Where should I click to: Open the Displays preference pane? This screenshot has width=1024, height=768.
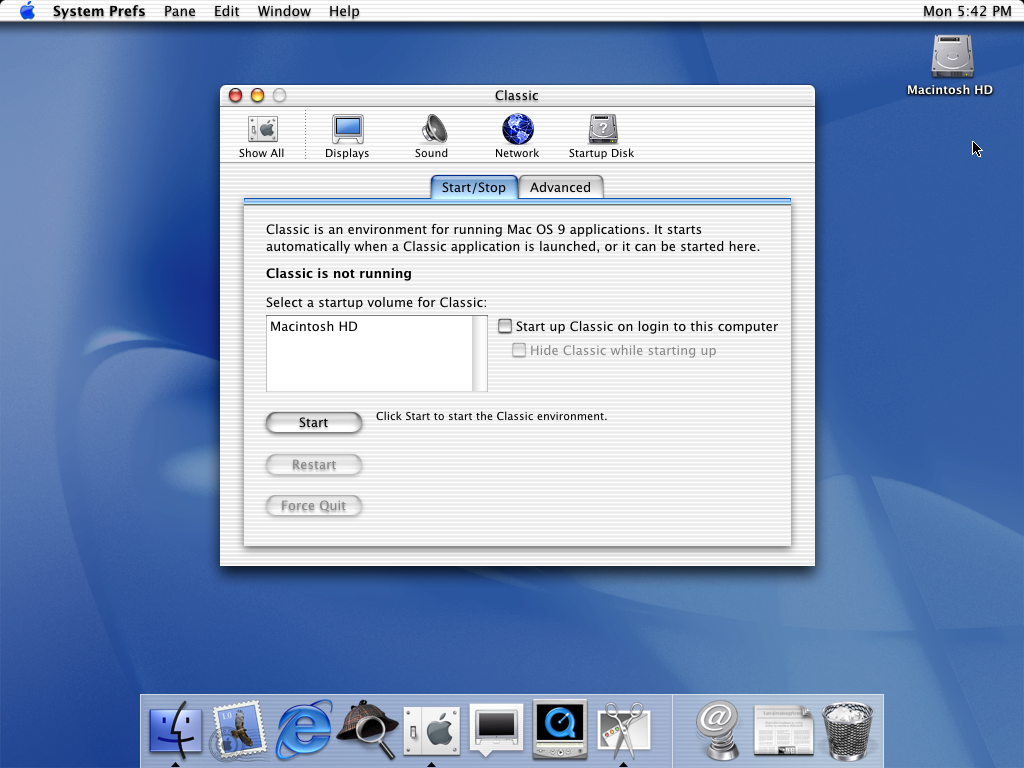coord(347,136)
